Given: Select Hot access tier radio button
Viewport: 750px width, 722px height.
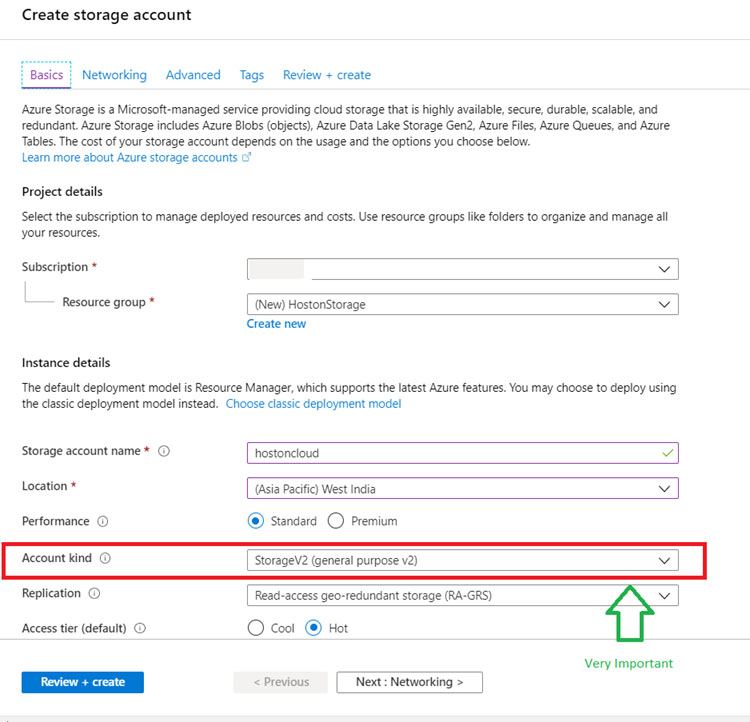Looking at the screenshot, I should click(x=315, y=628).
